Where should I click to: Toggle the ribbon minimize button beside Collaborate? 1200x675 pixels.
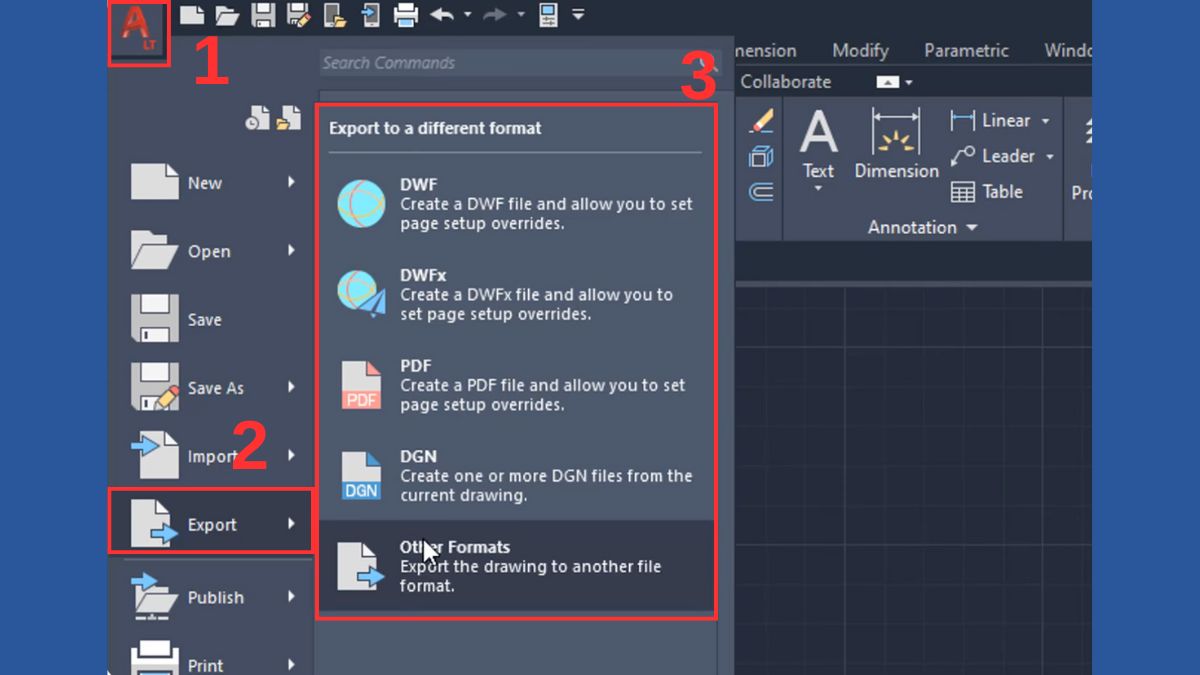(887, 82)
